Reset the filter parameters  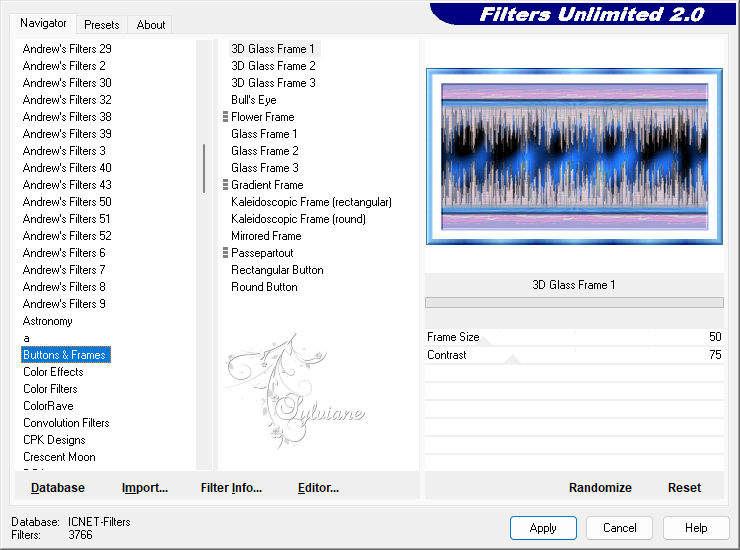click(x=684, y=488)
